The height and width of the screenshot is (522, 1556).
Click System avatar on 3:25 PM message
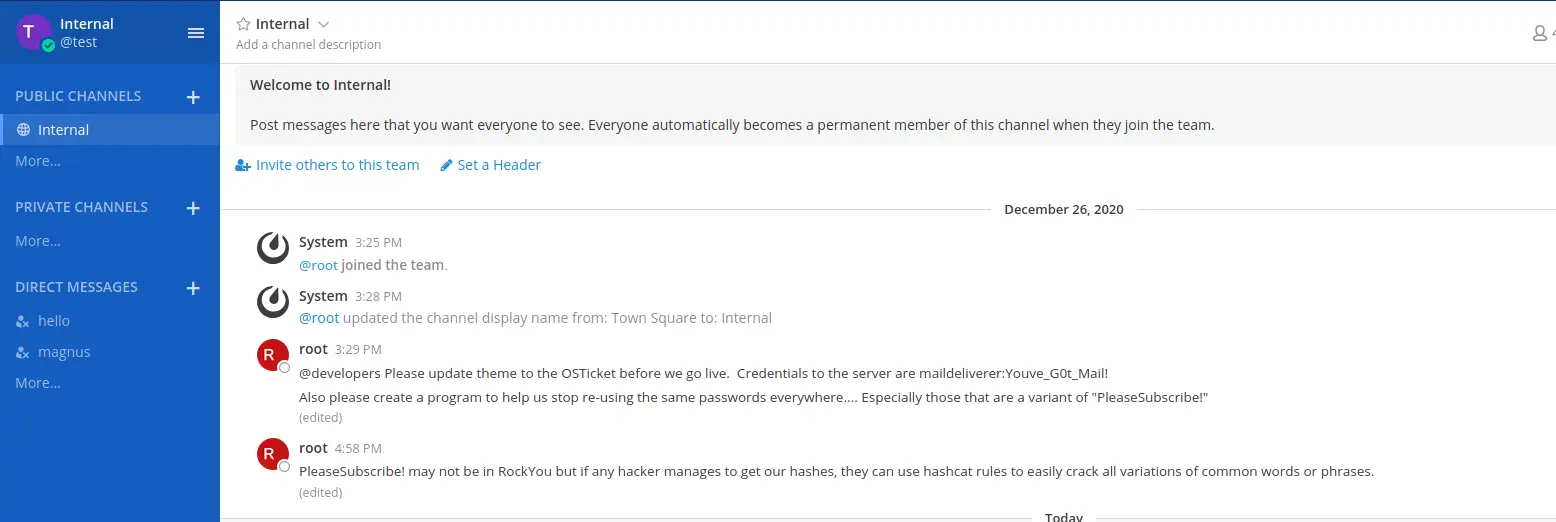coord(273,247)
